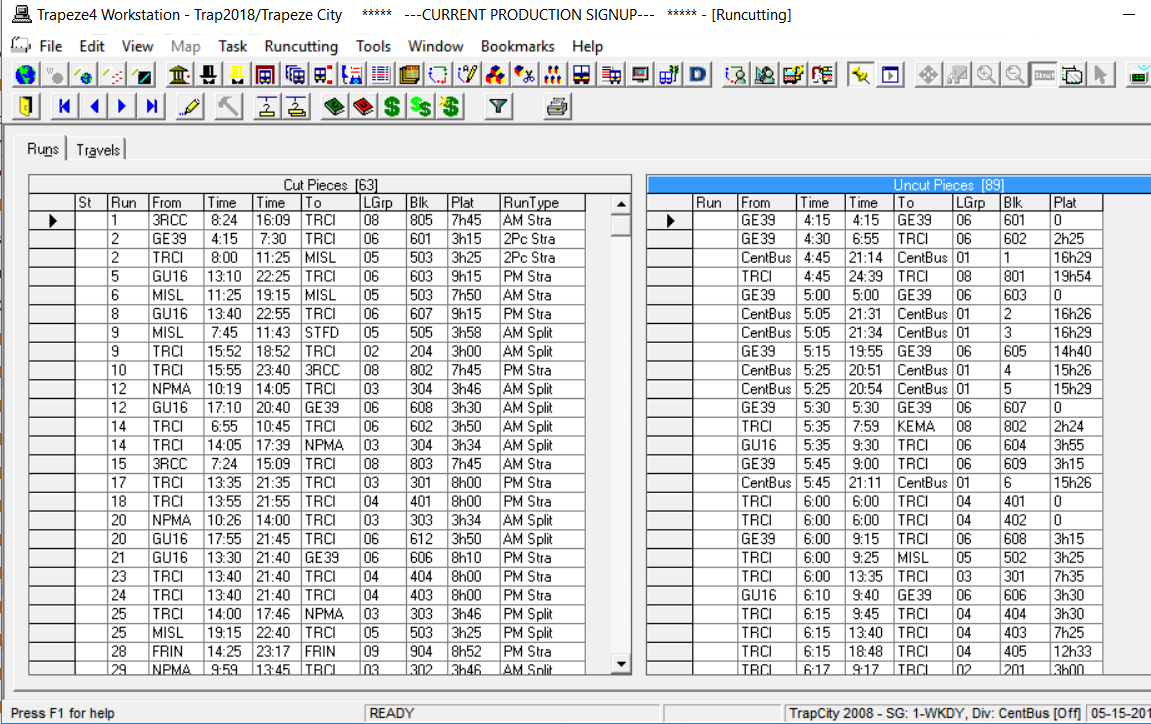Image resolution: width=1151 pixels, height=724 pixels.
Task: Click the scissors cut icon in the toolbar
Action: 525,74
